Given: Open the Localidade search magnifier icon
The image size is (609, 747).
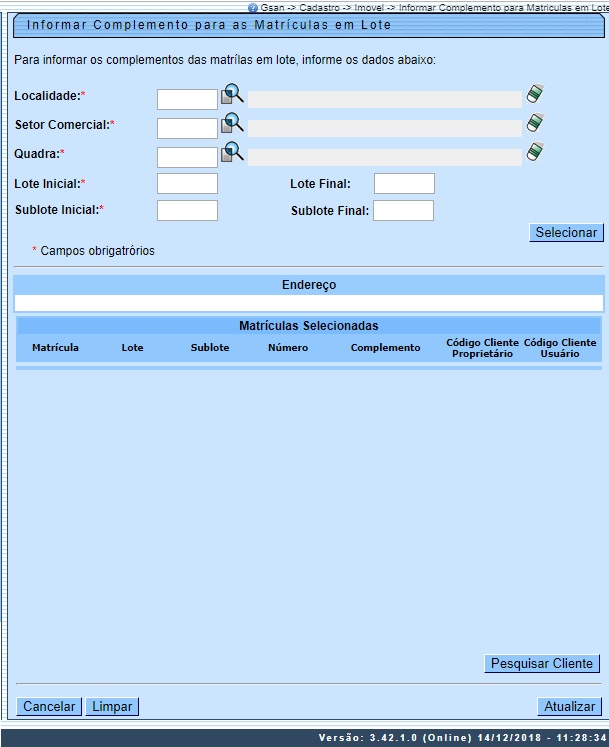Looking at the screenshot, I should [232, 94].
